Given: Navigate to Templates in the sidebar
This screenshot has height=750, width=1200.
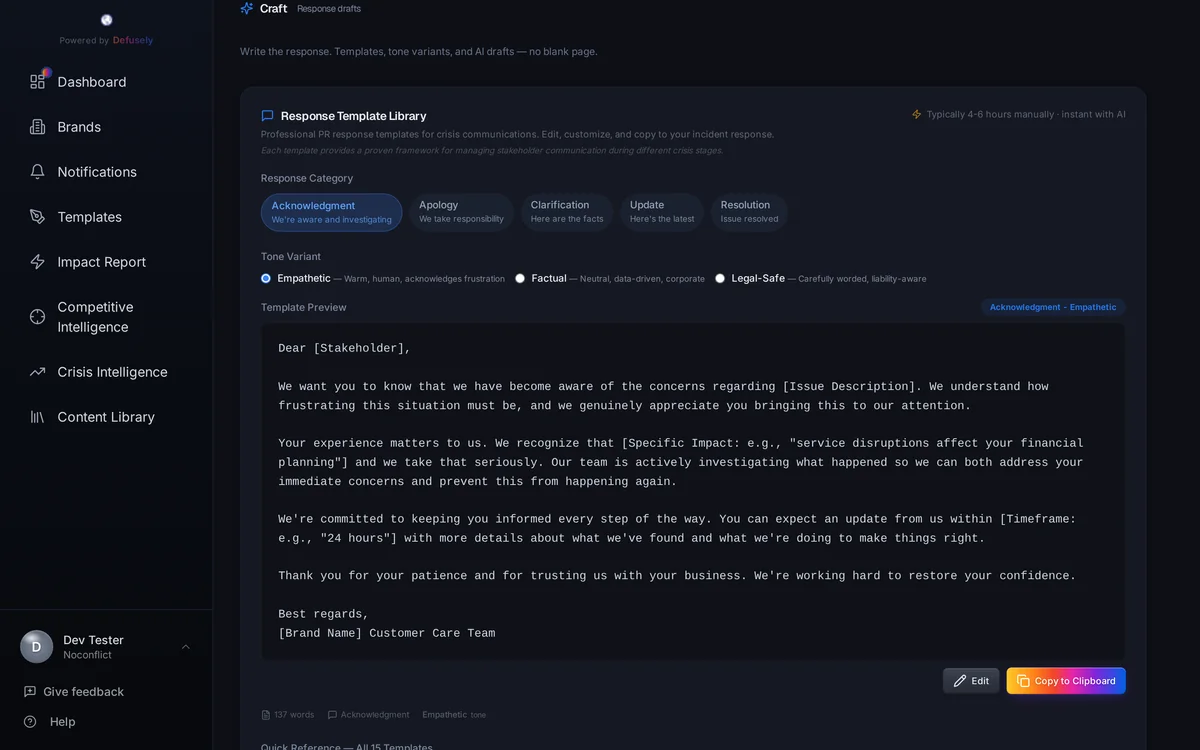Looking at the screenshot, I should (x=90, y=216).
